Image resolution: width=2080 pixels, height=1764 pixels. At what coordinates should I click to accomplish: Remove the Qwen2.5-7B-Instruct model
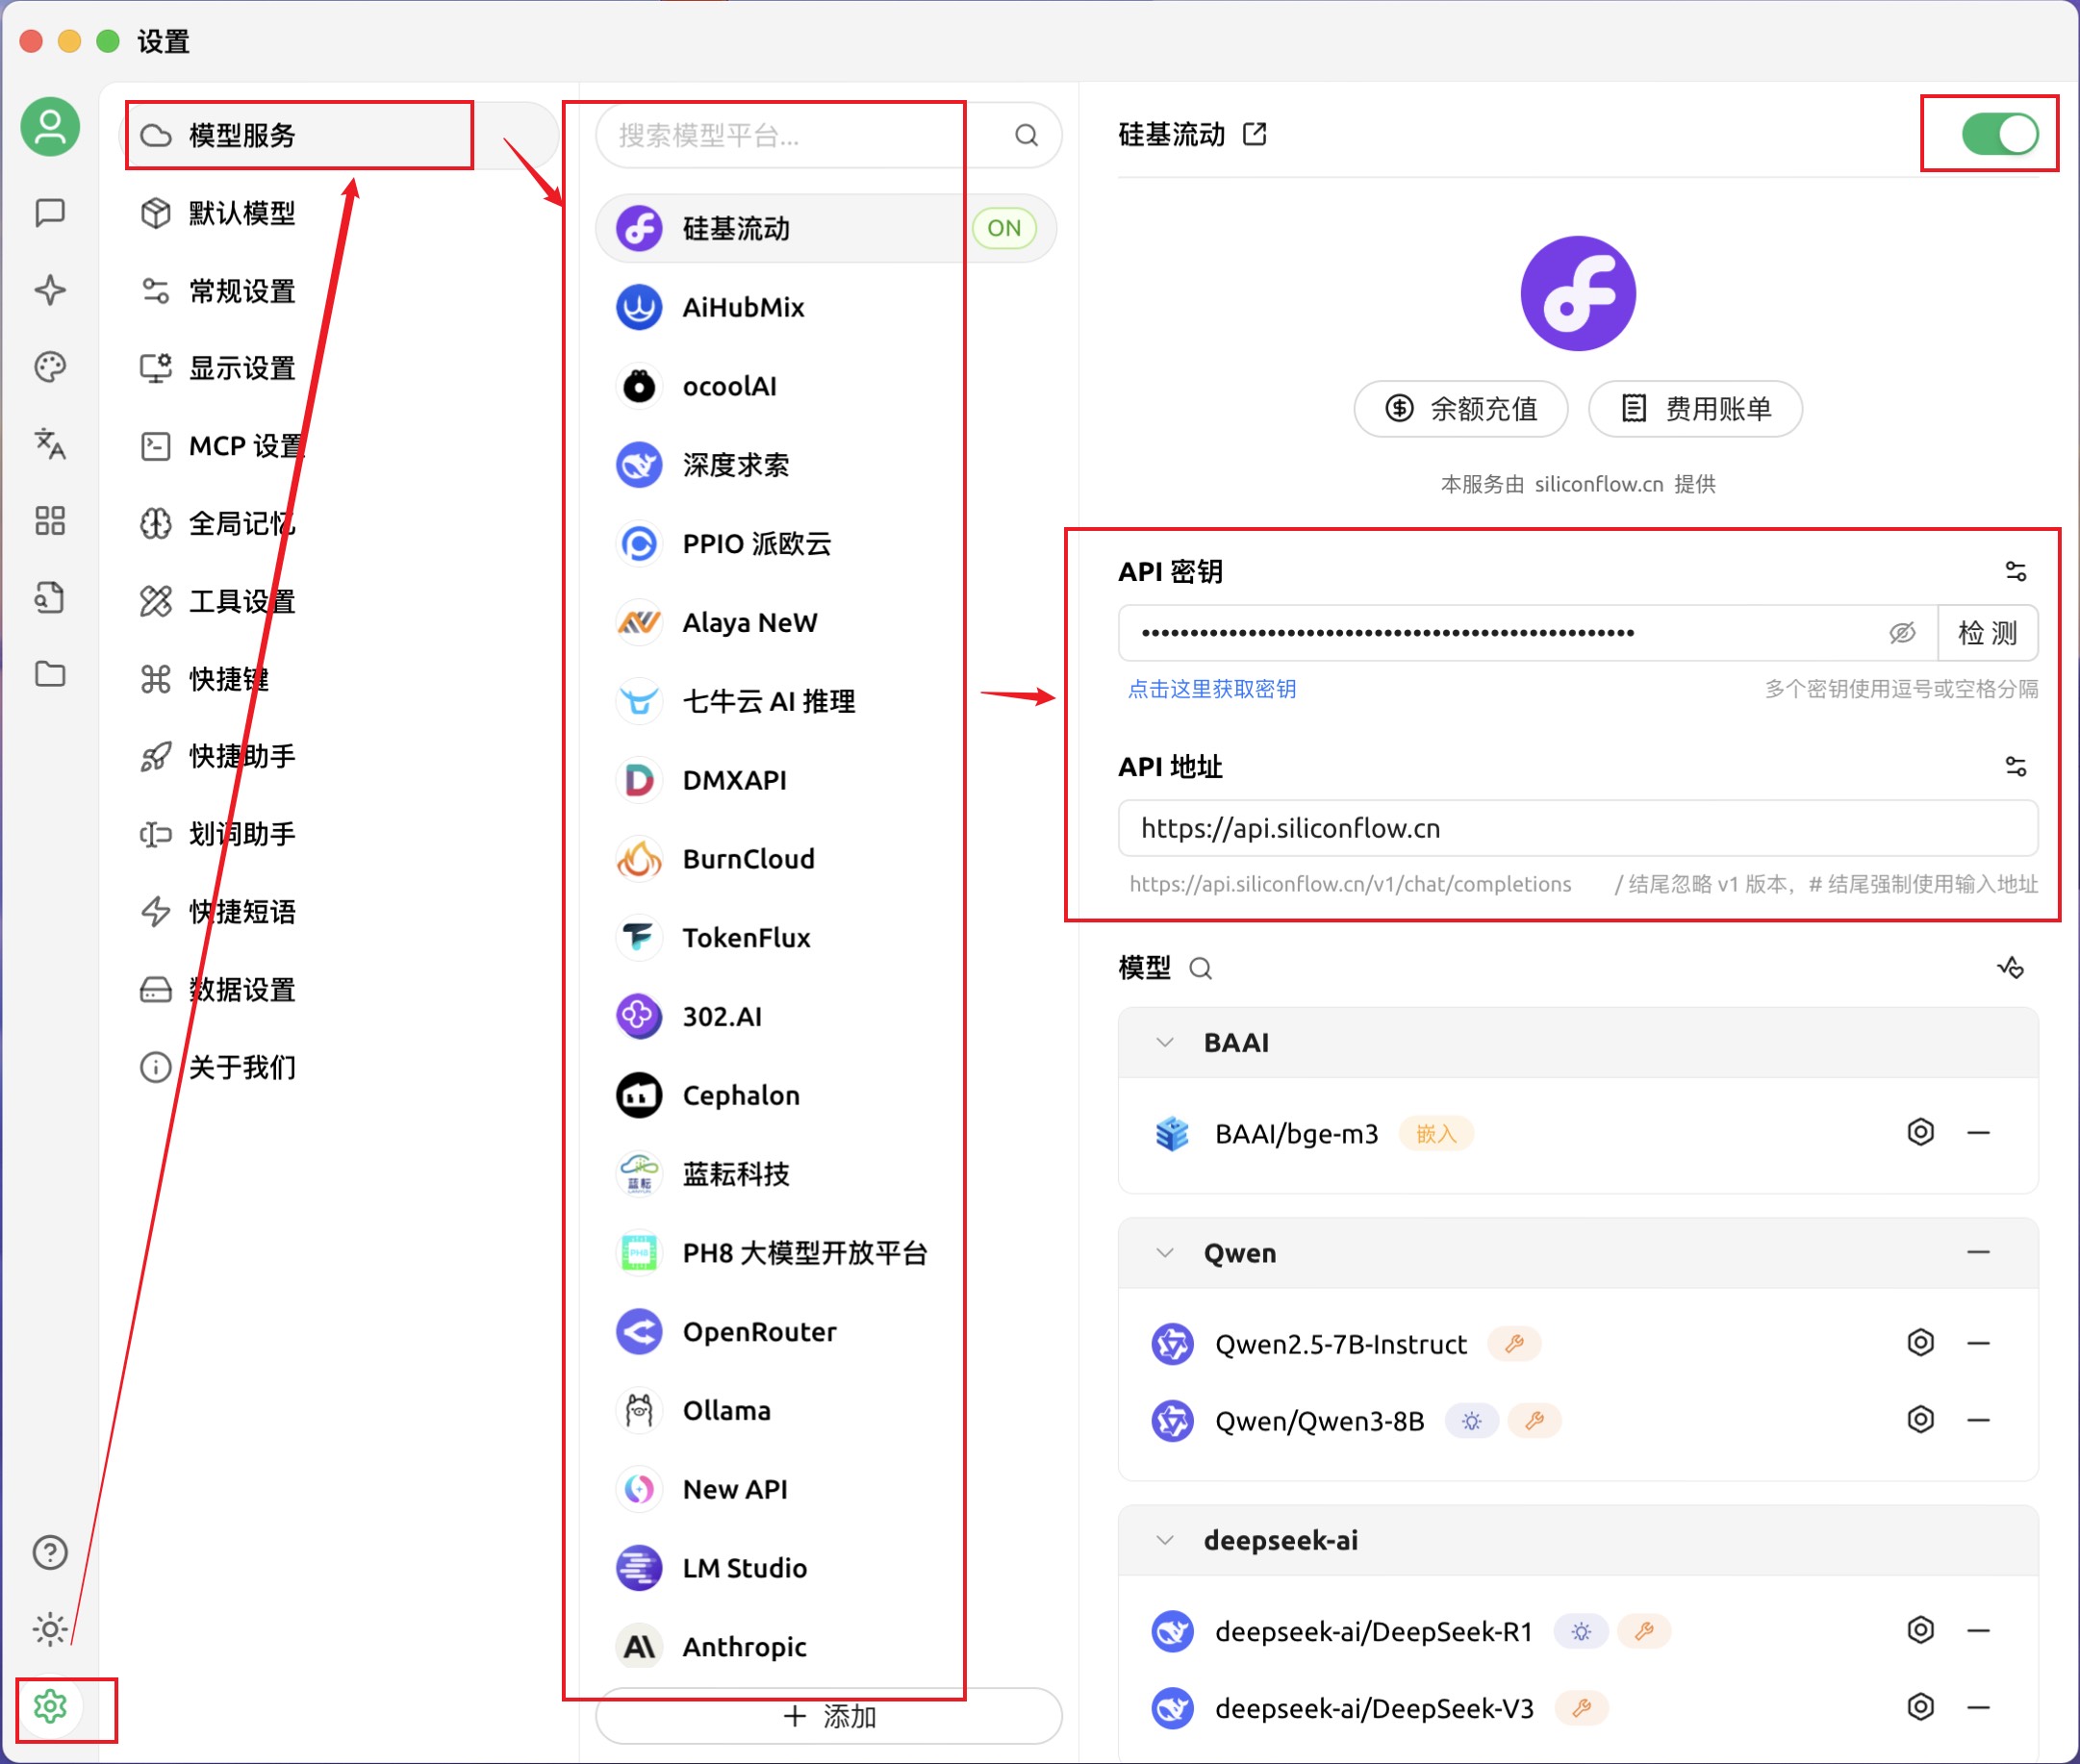click(x=1978, y=1342)
